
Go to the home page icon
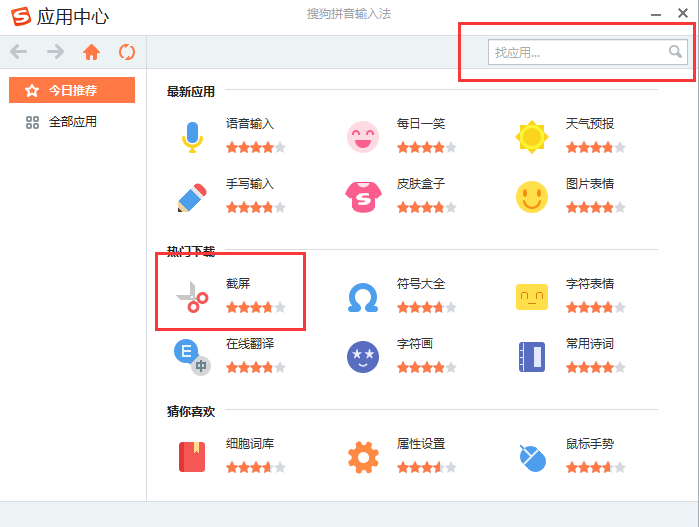pos(91,52)
